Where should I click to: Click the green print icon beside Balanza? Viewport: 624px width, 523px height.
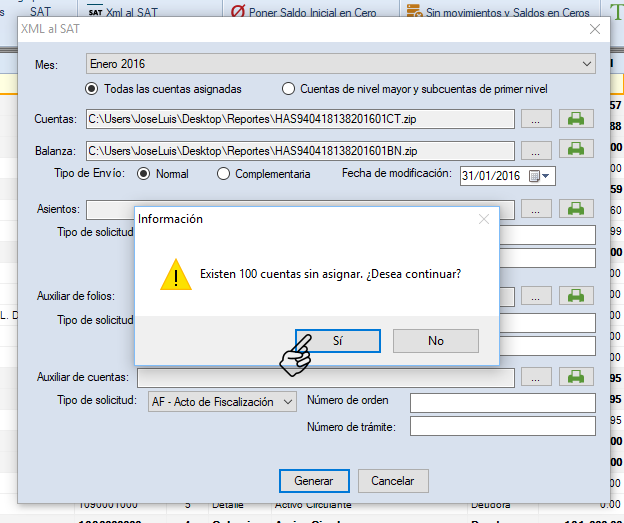click(575, 149)
